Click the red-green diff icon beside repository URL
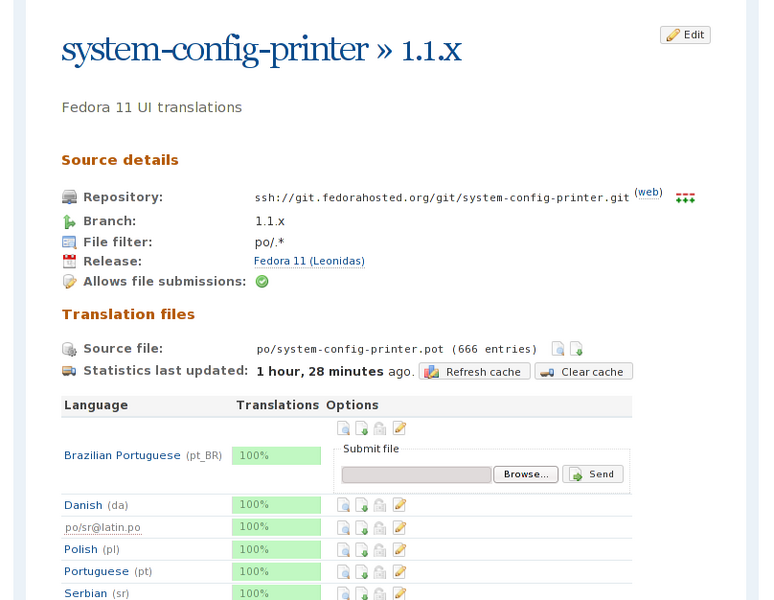 pyautogui.click(x=685, y=198)
